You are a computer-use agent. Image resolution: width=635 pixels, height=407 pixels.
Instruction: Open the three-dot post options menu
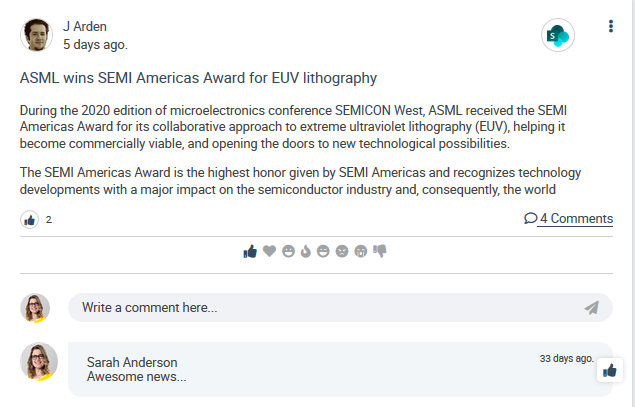(x=610, y=27)
